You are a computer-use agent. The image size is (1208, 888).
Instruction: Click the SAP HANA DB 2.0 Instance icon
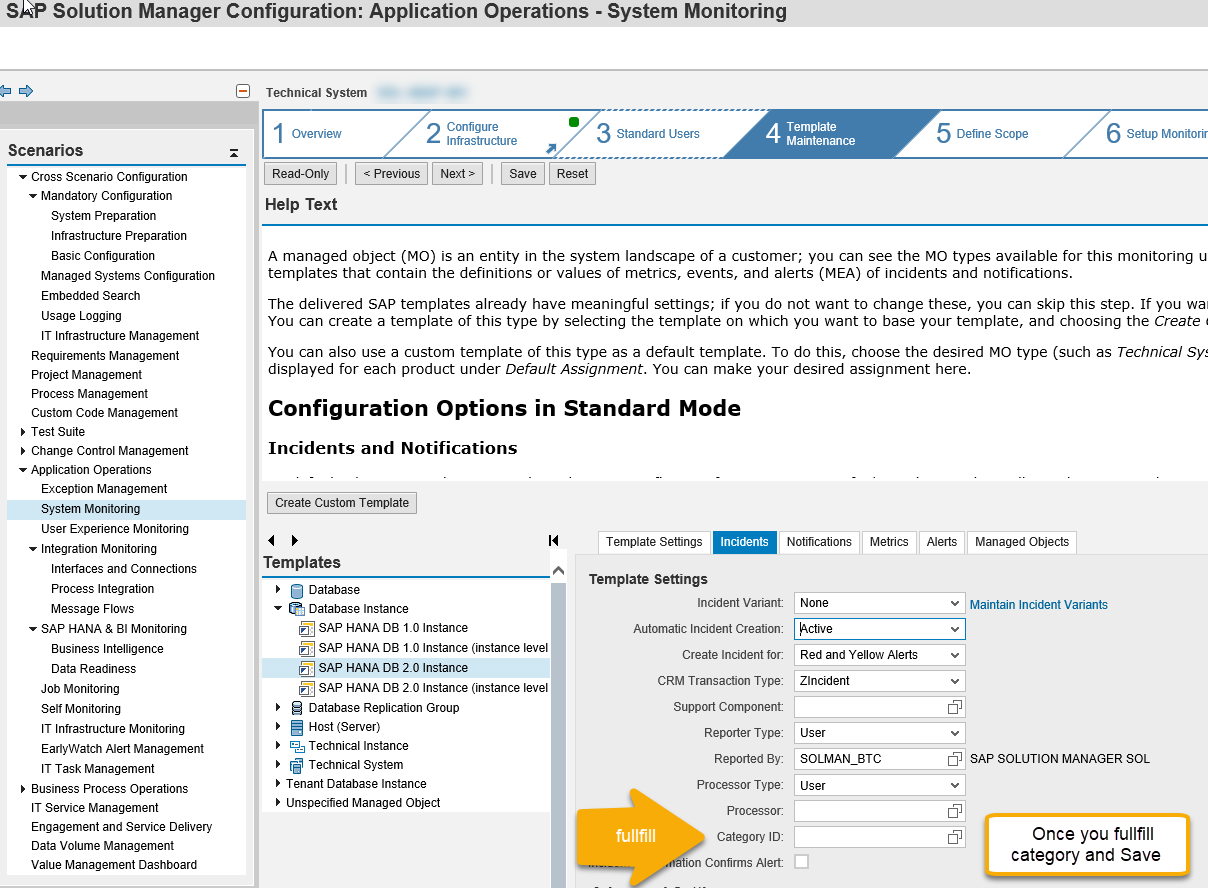307,668
